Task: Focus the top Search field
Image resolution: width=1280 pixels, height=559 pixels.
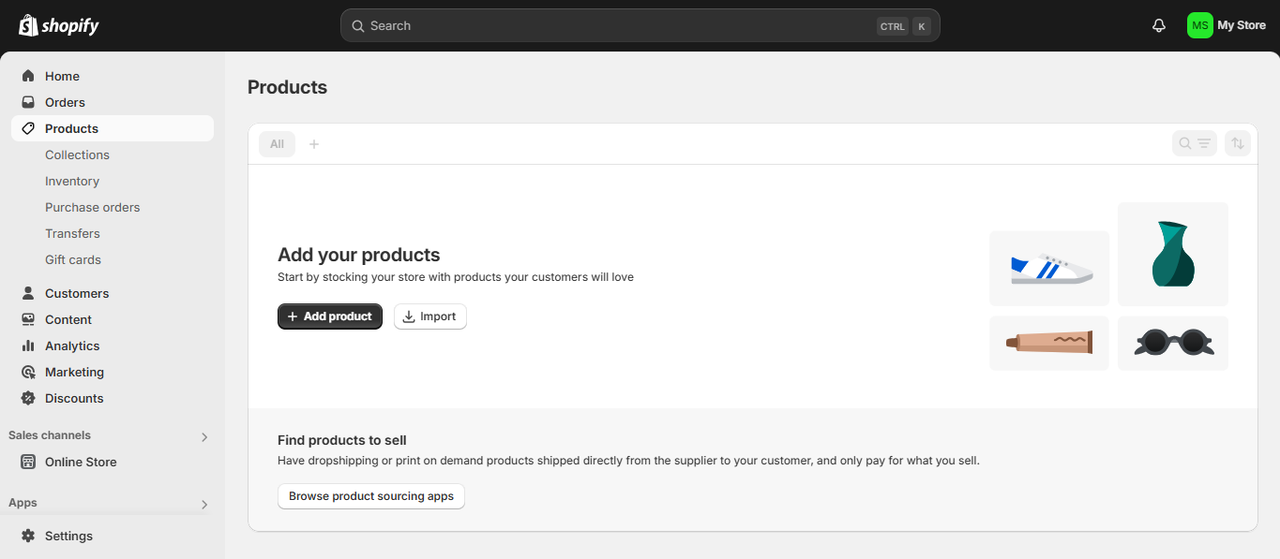Action: tap(640, 26)
